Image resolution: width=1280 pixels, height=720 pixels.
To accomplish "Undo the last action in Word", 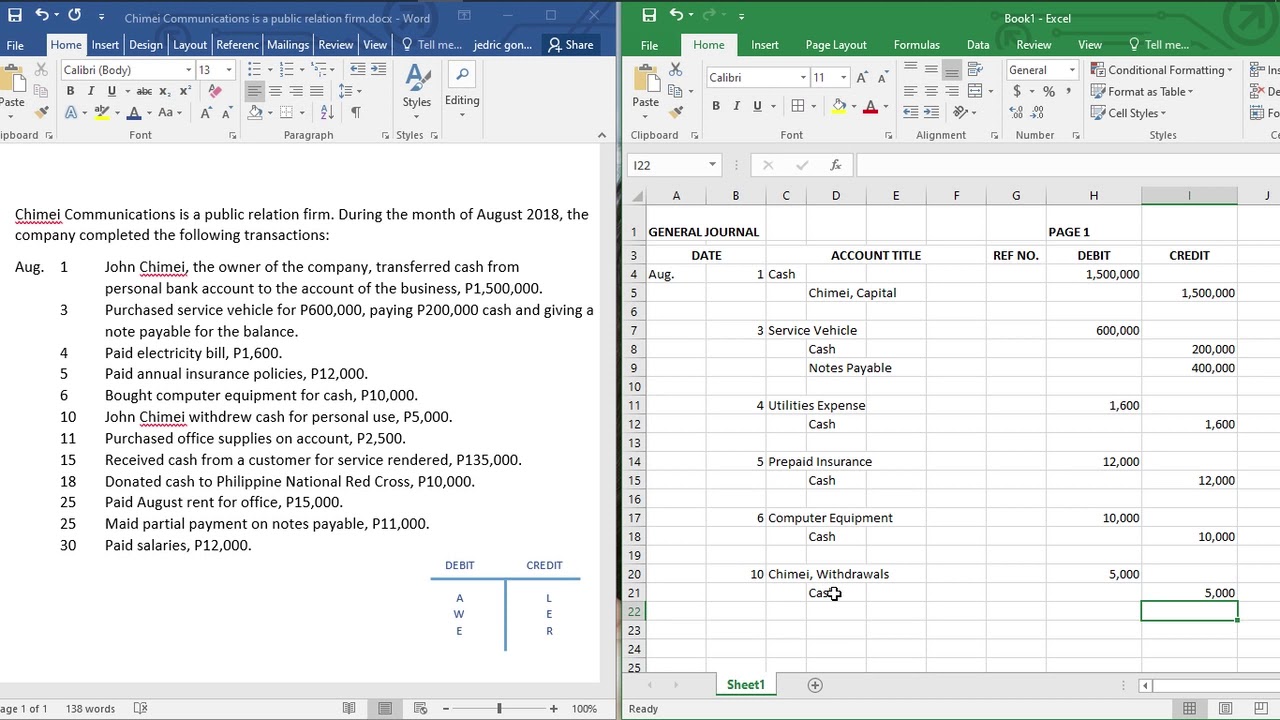I will (41, 16).
